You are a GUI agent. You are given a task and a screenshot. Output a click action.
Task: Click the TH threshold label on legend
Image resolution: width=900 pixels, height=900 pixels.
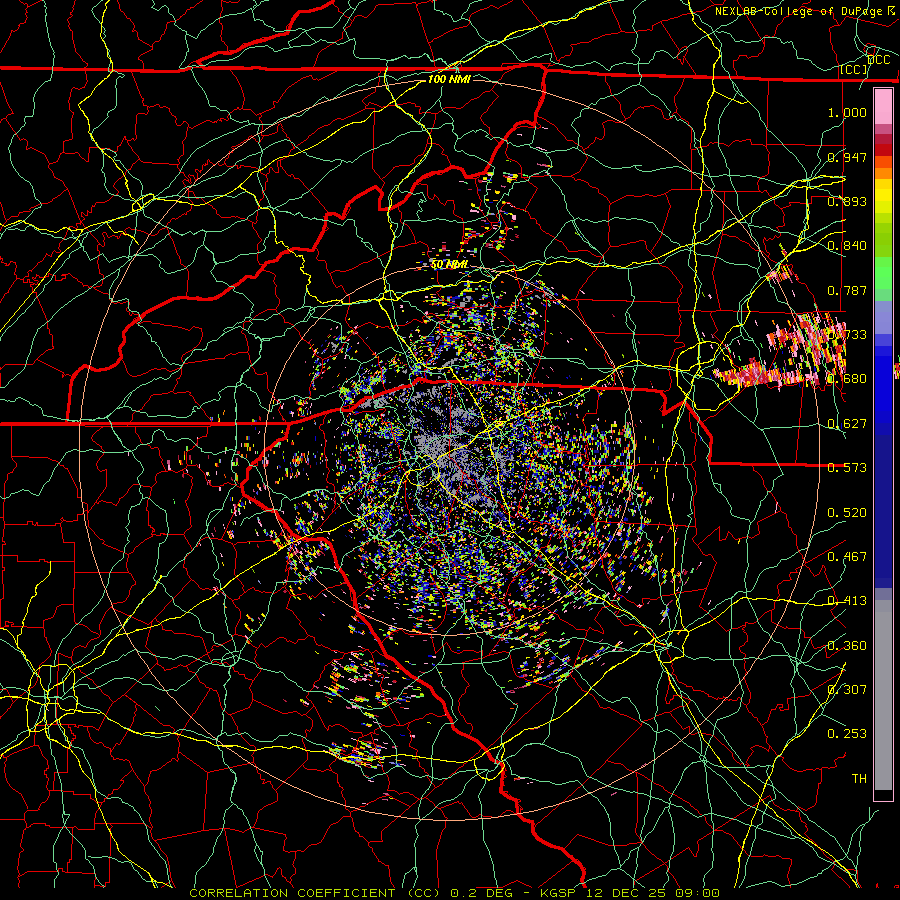(859, 779)
